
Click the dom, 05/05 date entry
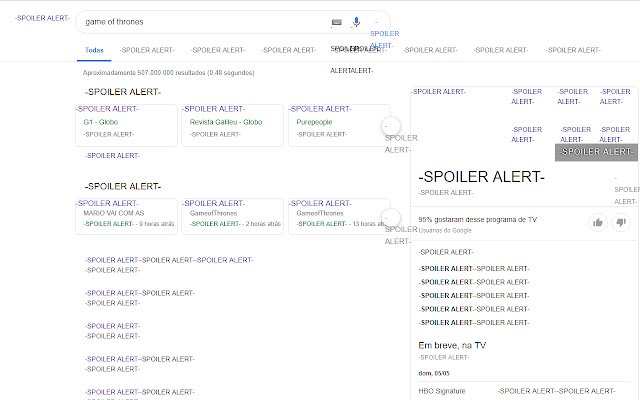(x=434, y=373)
